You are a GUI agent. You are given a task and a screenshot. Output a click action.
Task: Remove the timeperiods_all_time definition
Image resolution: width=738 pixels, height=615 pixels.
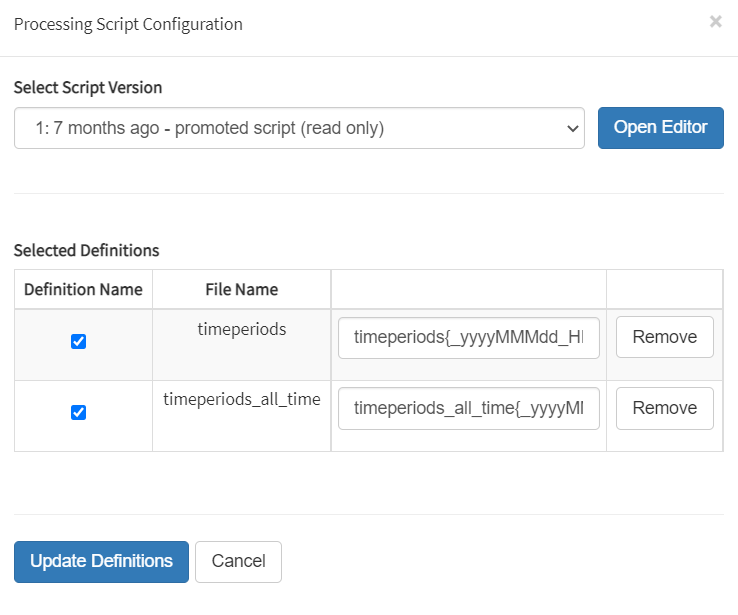(664, 408)
